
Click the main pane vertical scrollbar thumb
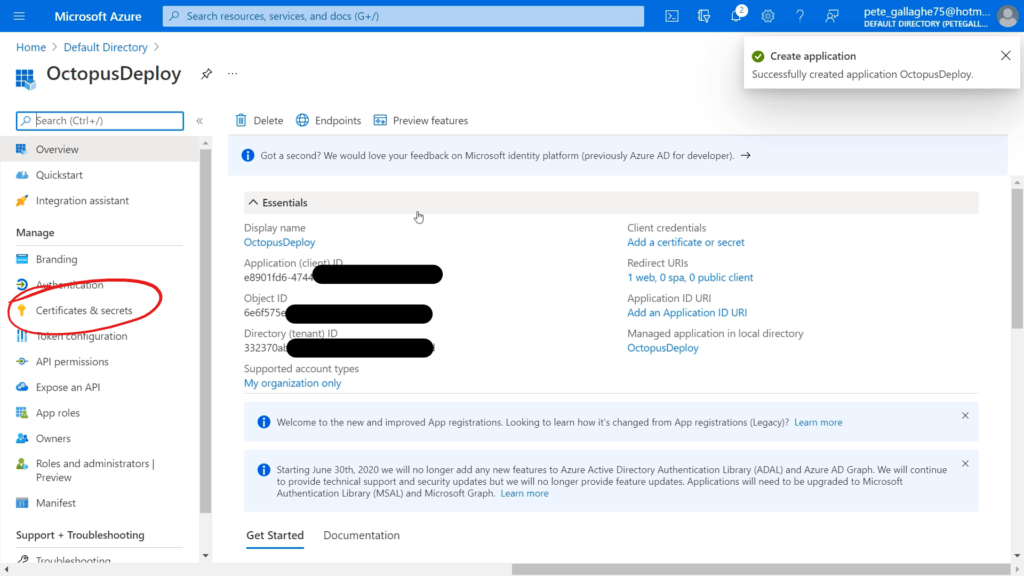(x=1017, y=259)
